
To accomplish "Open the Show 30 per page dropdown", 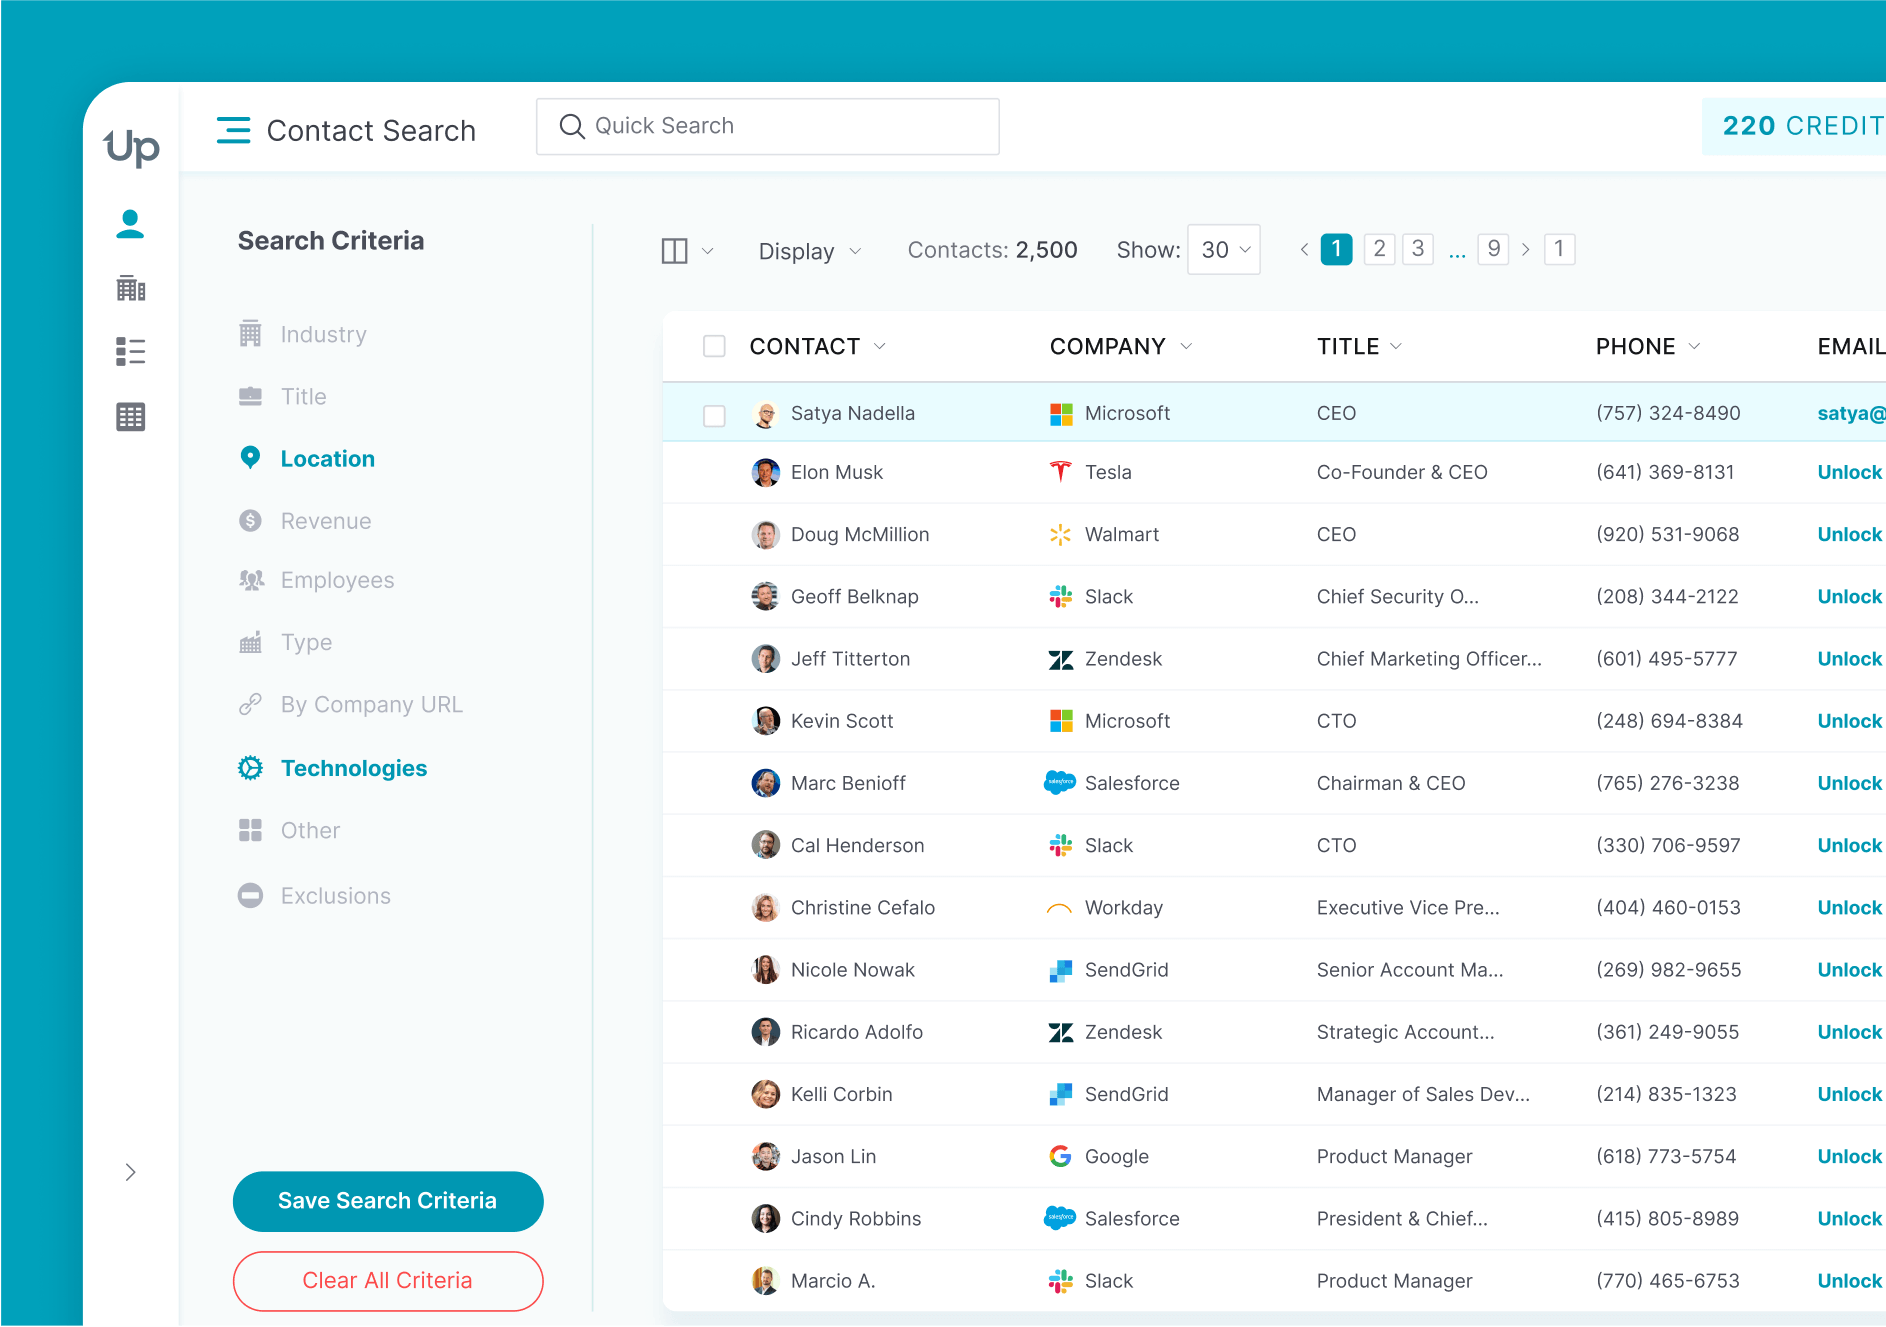I will coord(1224,250).
